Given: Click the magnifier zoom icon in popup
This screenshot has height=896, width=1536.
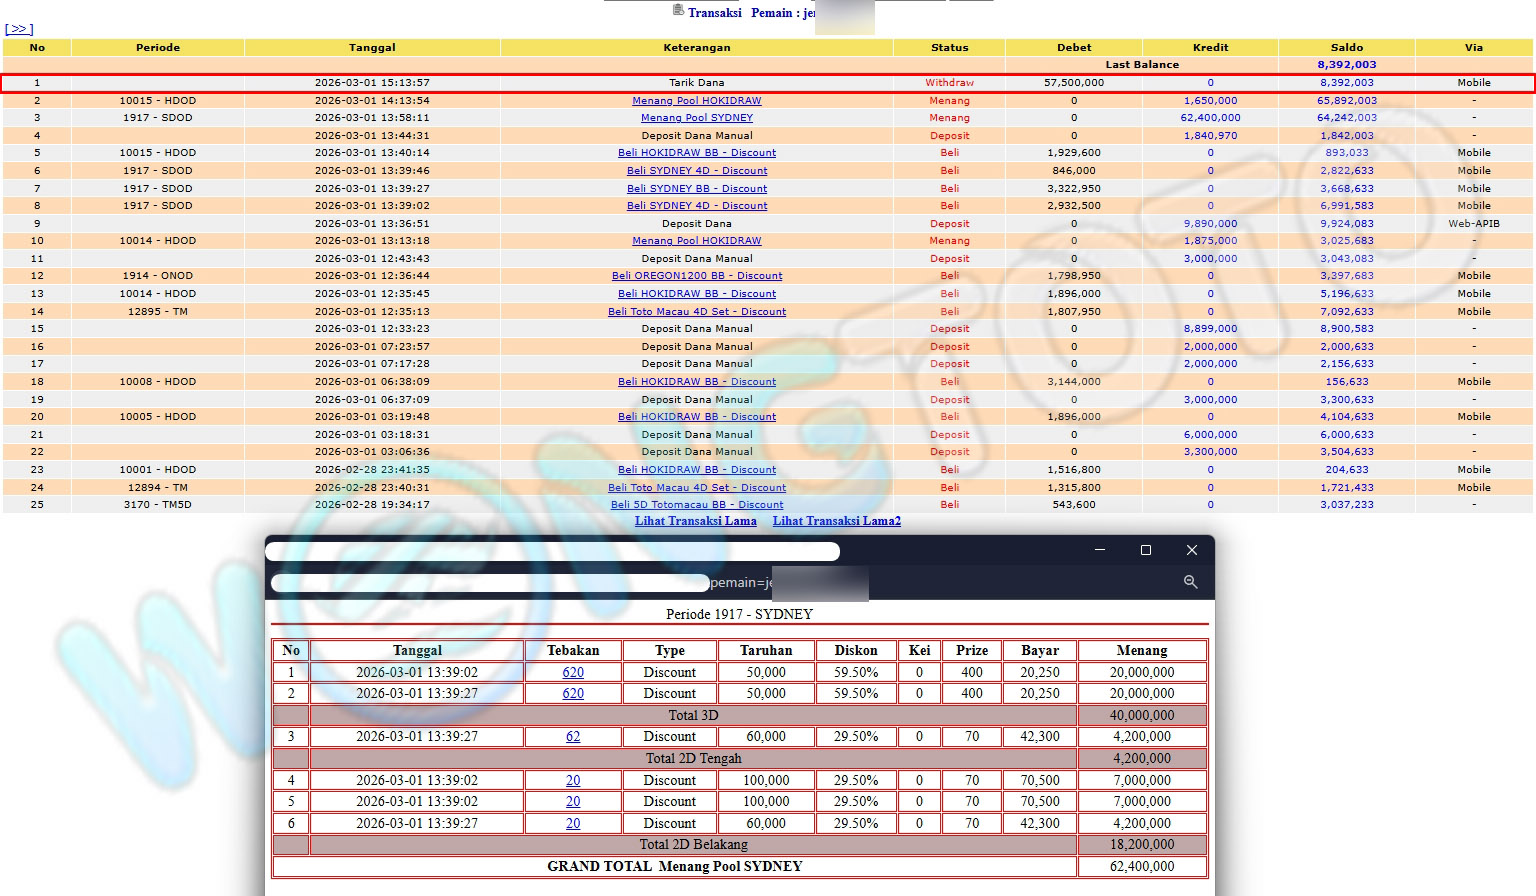Looking at the screenshot, I should click(1190, 582).
